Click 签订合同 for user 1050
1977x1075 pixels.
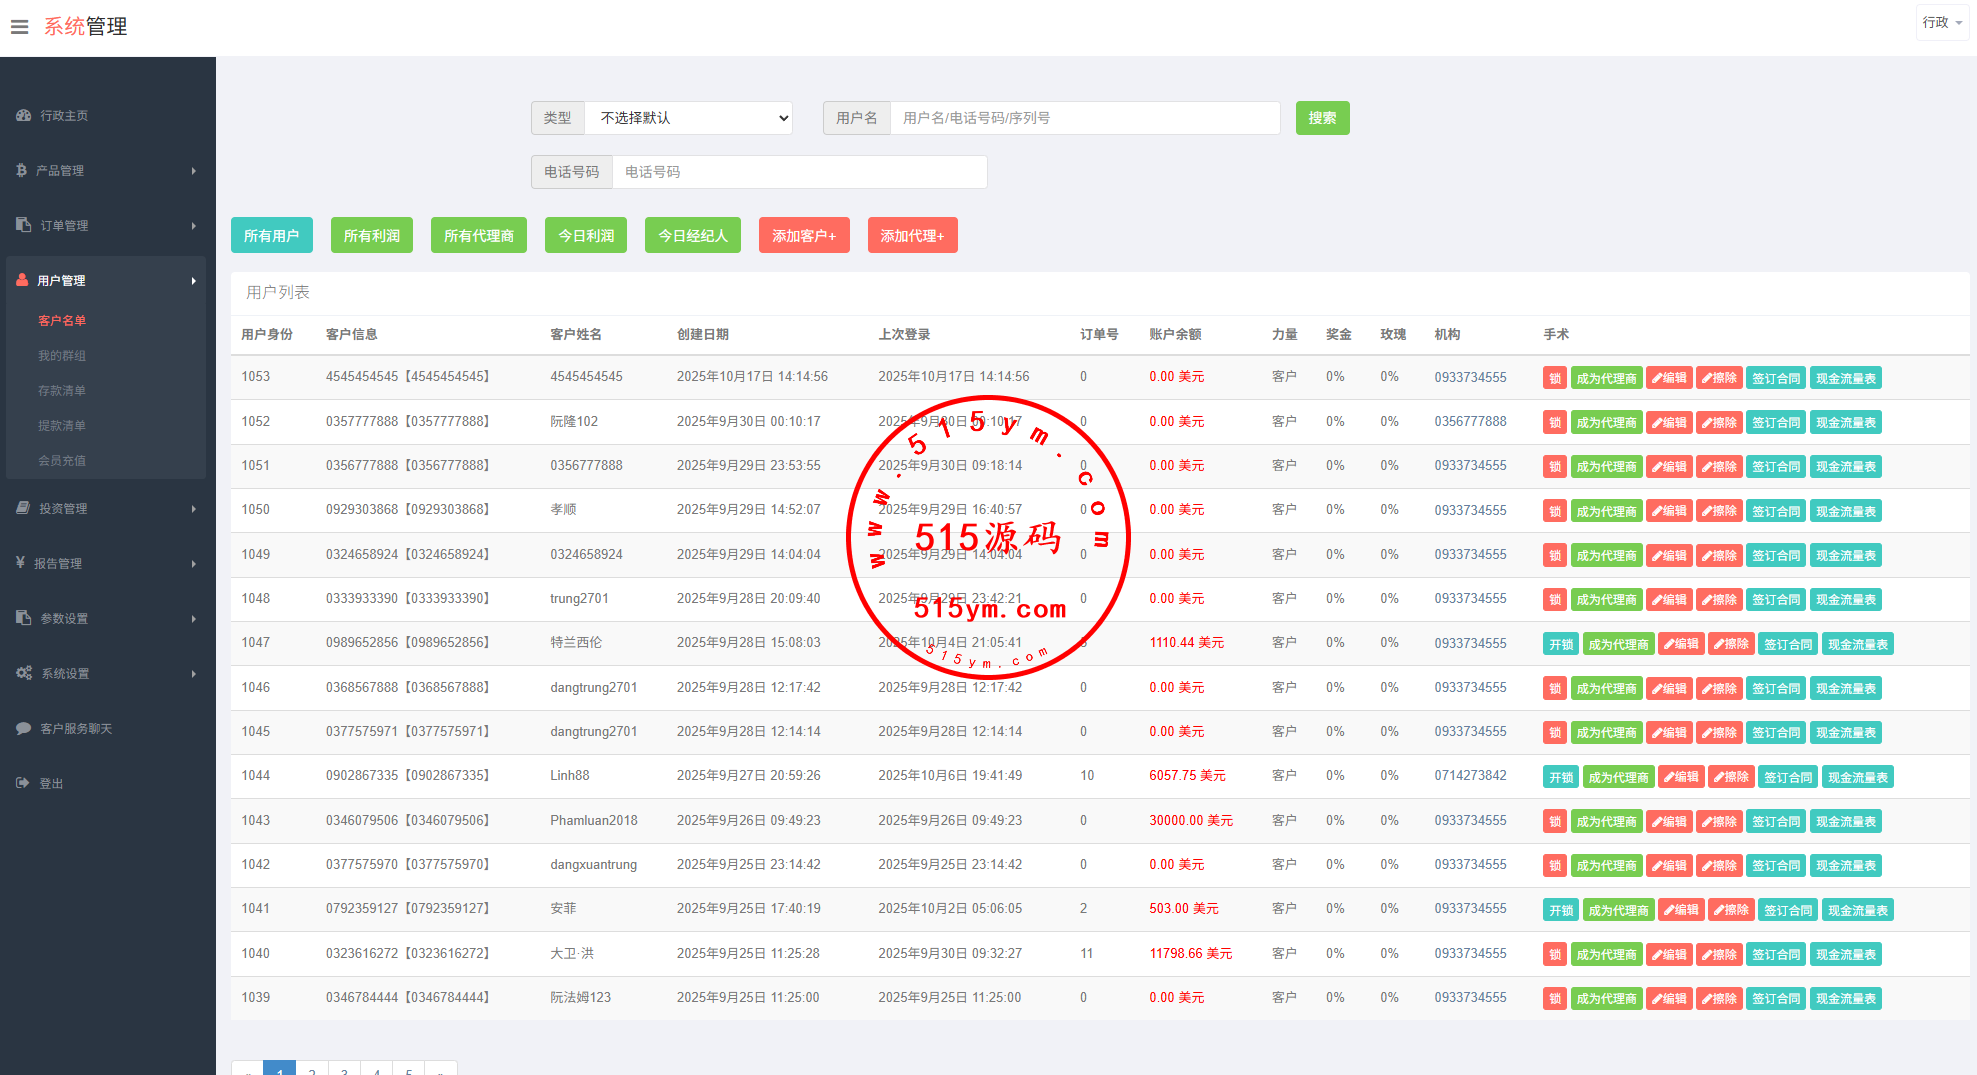[1775, 512]
